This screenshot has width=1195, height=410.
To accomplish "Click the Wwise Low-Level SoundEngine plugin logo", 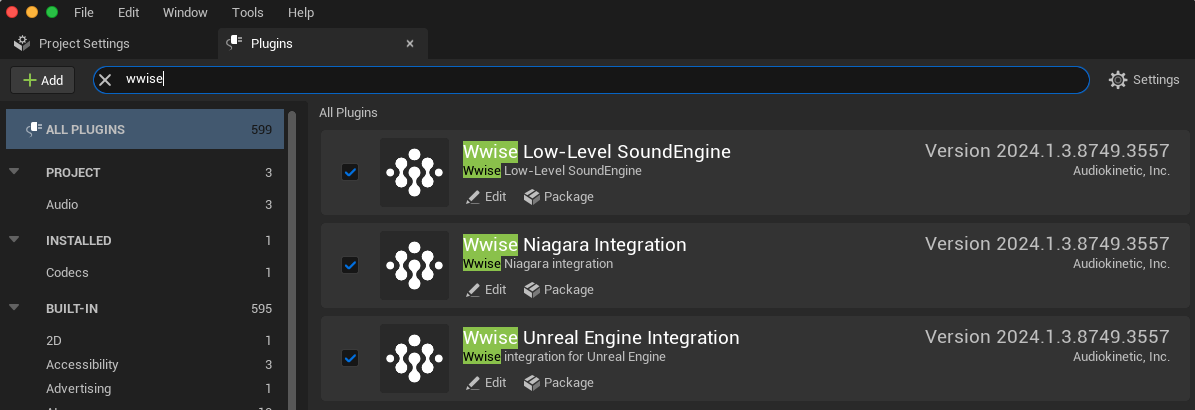I will (x=414, y=173).
